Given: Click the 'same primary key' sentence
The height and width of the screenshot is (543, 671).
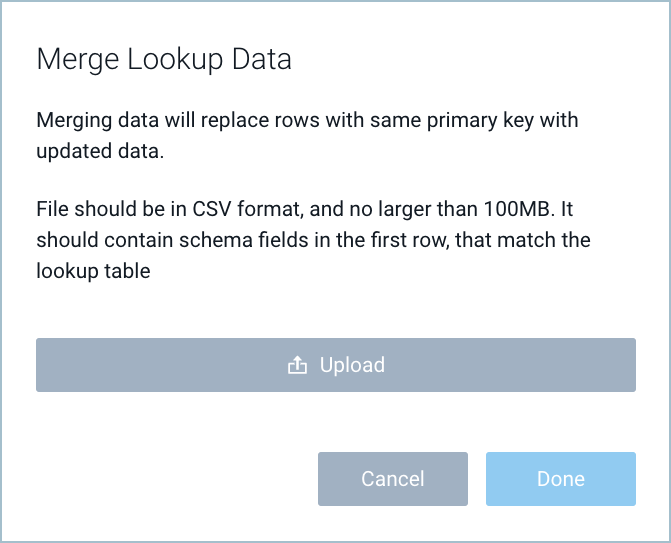Looking at the screenshot, I should 307,121.
